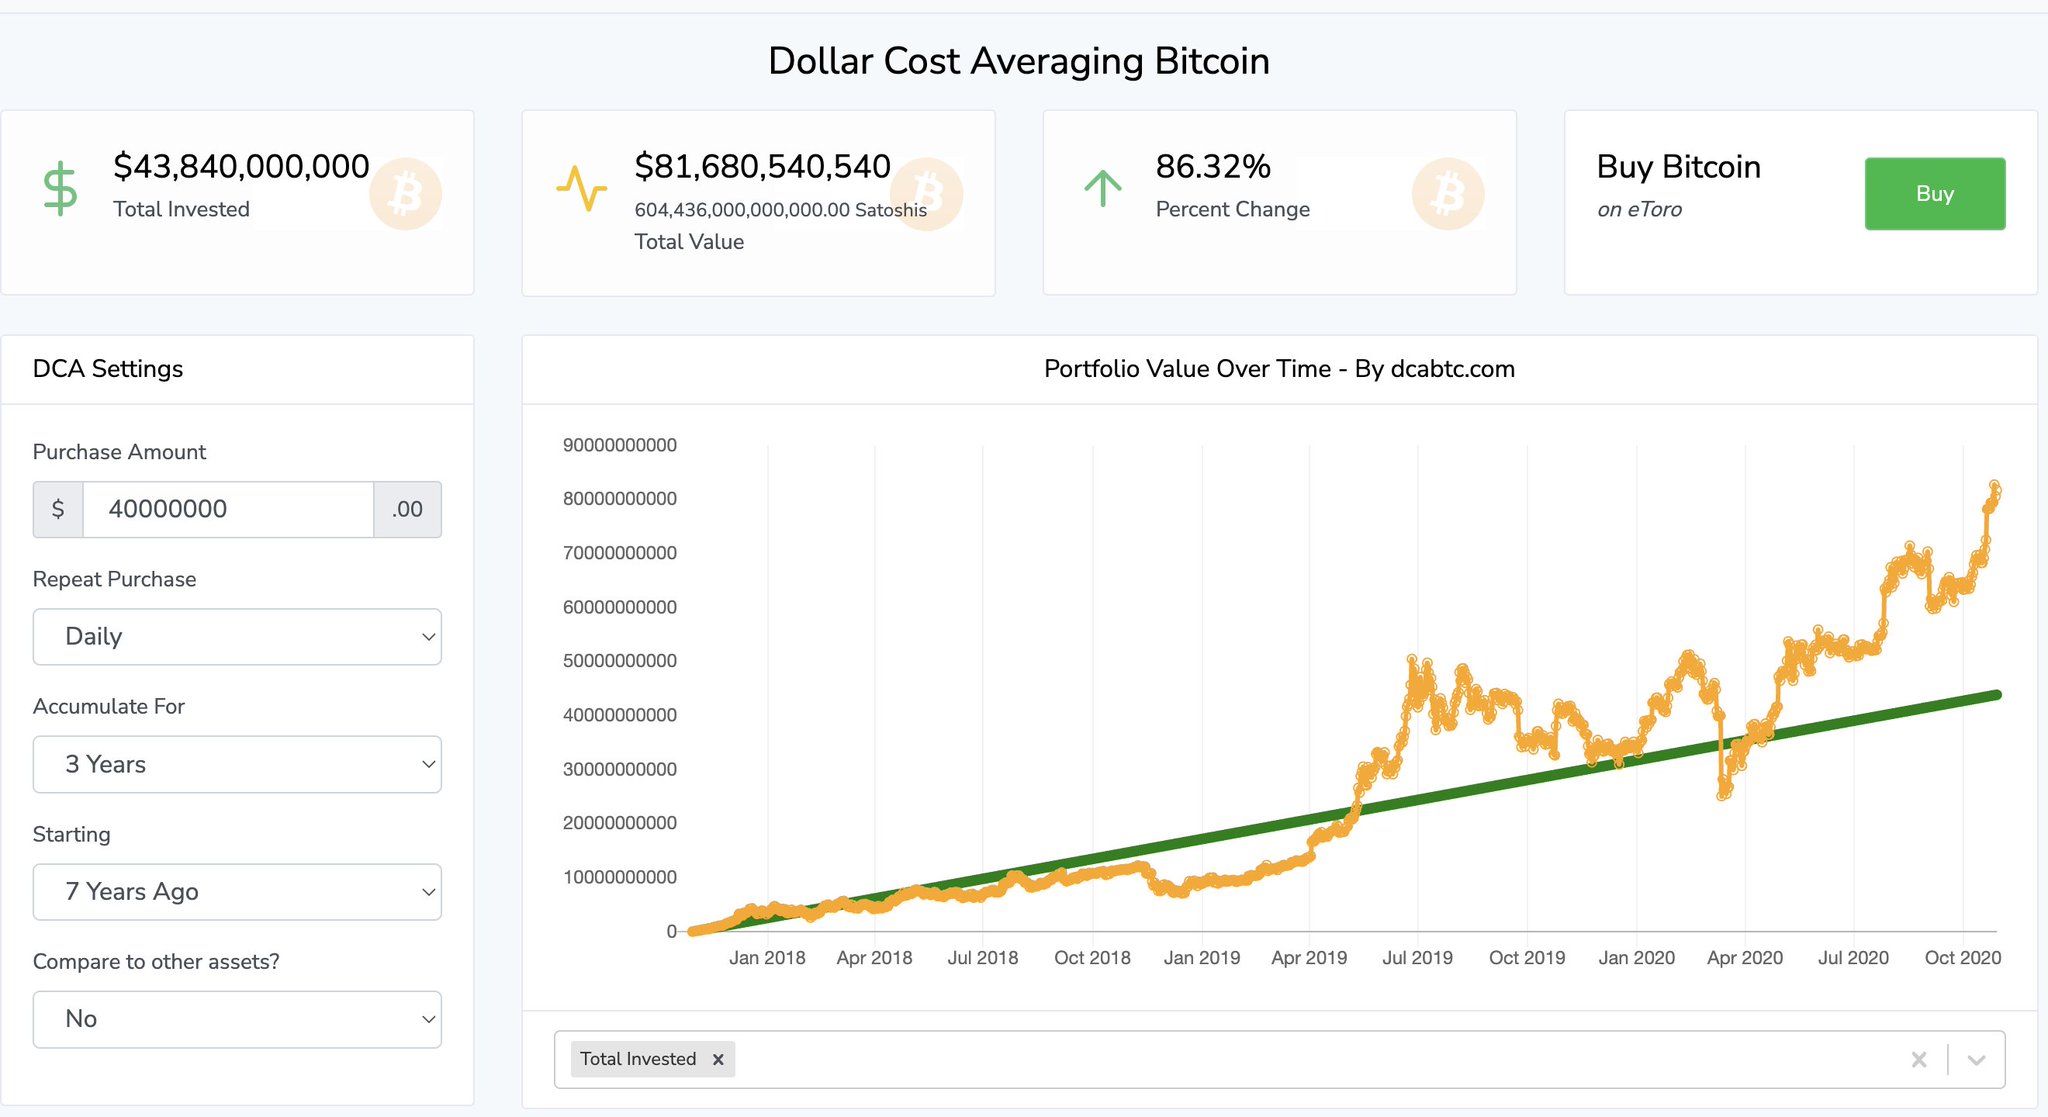Click the orange portfolio value peak point
This screenshot has height=1117, width=2048.
1994,485
